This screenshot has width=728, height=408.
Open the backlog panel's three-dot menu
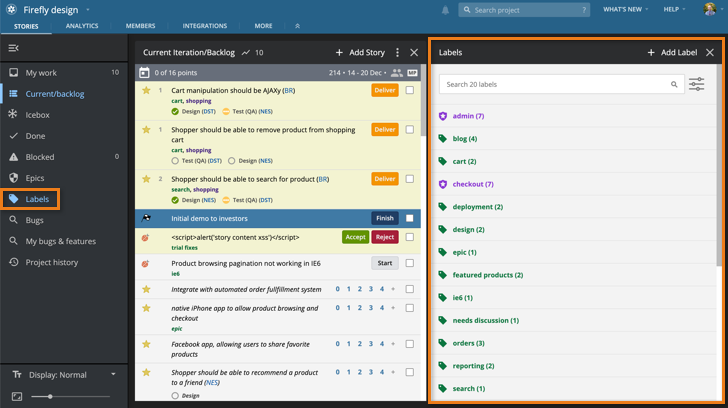(397, 52)
